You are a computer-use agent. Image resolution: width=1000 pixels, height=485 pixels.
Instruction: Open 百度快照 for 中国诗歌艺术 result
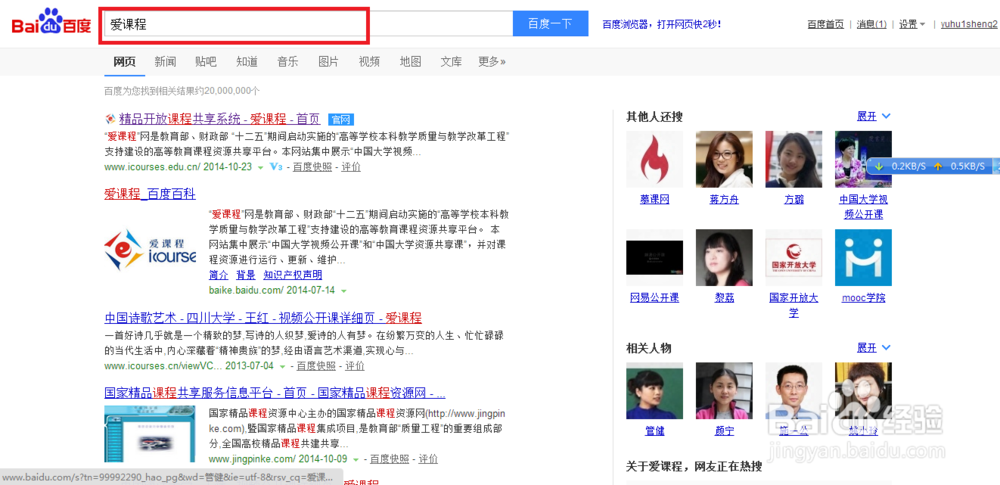[316, 366]
